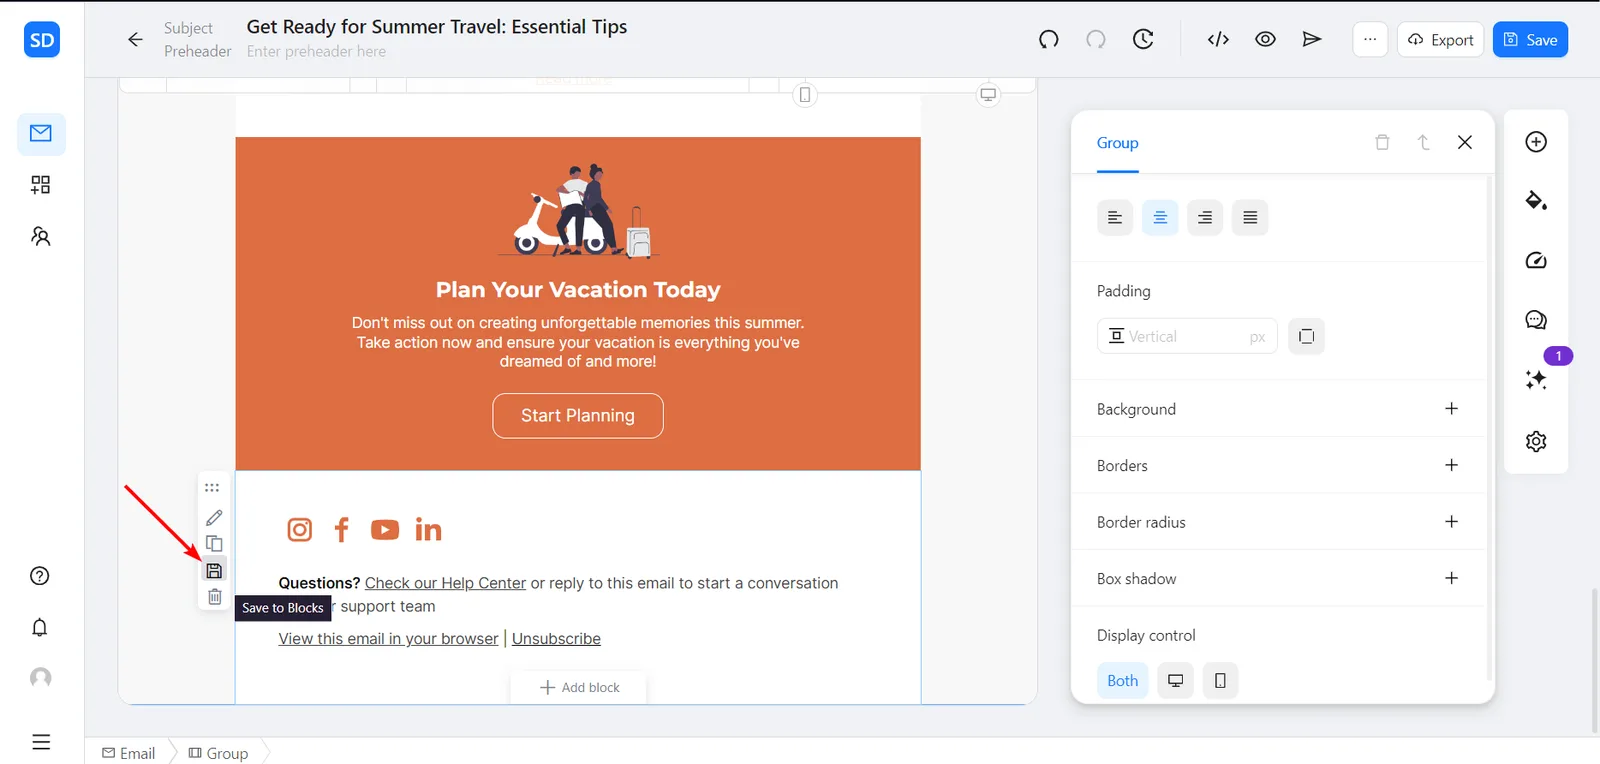Click the preheader input field
The image size is (1600, 764).
(x=316, y=51)
